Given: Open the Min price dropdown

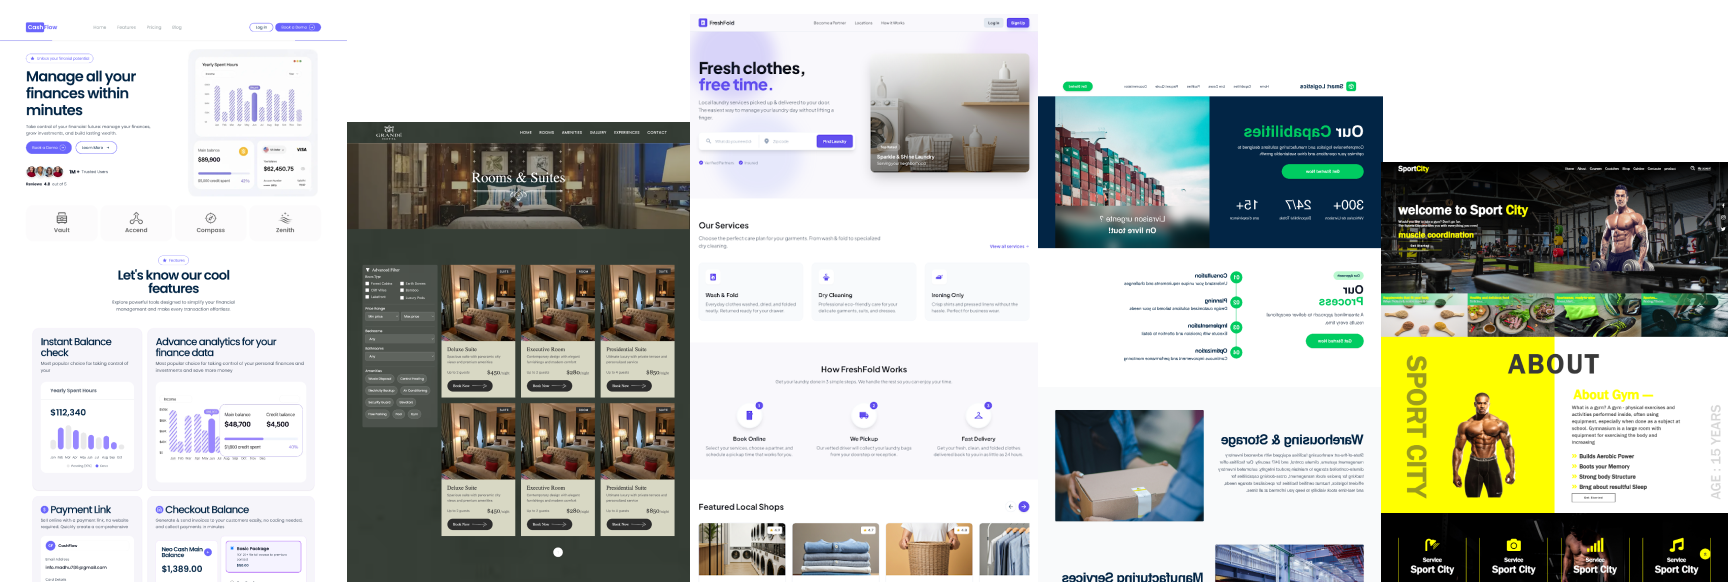Looking at the screenshot, I should pos(382,316).
